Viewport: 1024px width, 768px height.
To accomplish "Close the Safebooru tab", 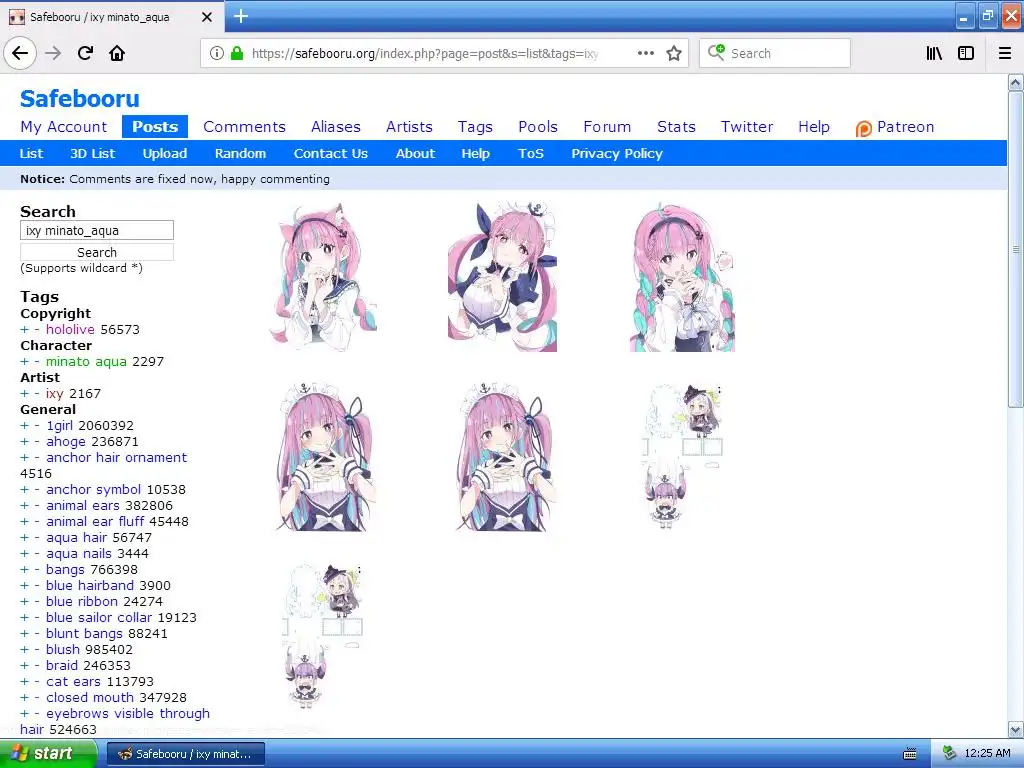I will (x=206, y=17).
